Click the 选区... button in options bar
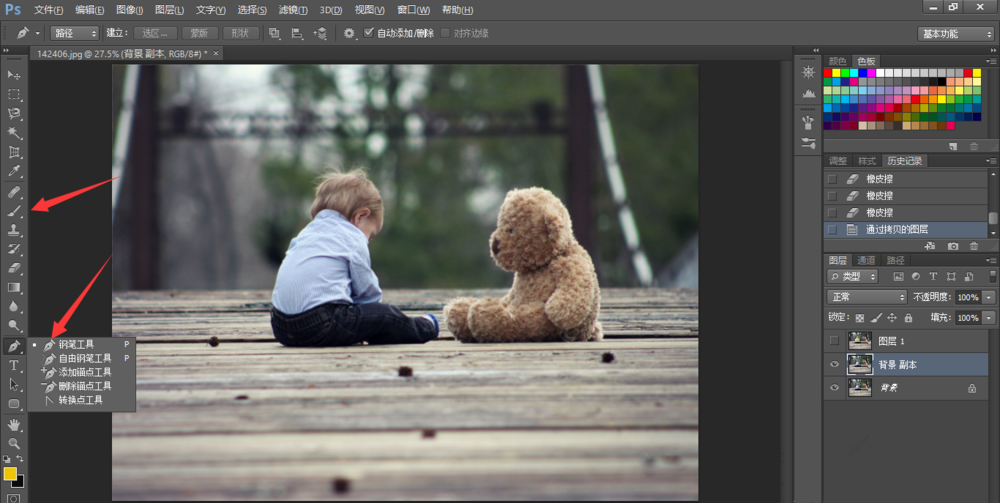Viewport: 1000px width, 503px height. [x=153, y=33]
